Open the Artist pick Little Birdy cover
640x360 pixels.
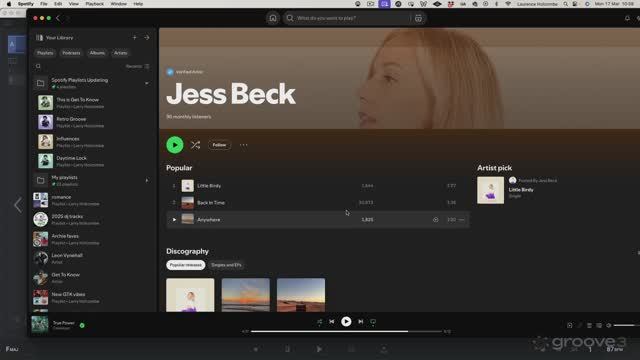point(491,190)
